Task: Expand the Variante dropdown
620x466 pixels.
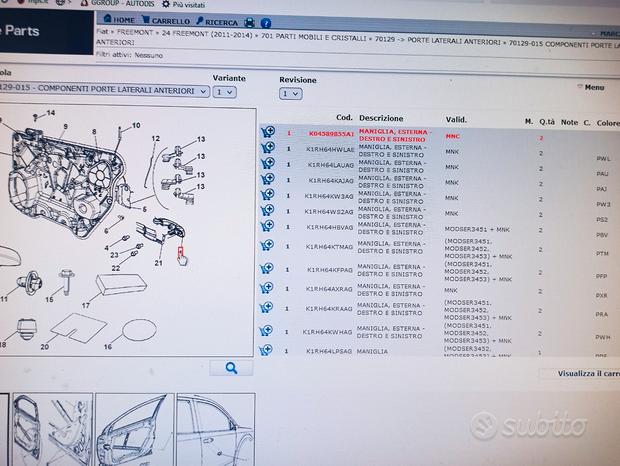Action: (x=225, y=92)
